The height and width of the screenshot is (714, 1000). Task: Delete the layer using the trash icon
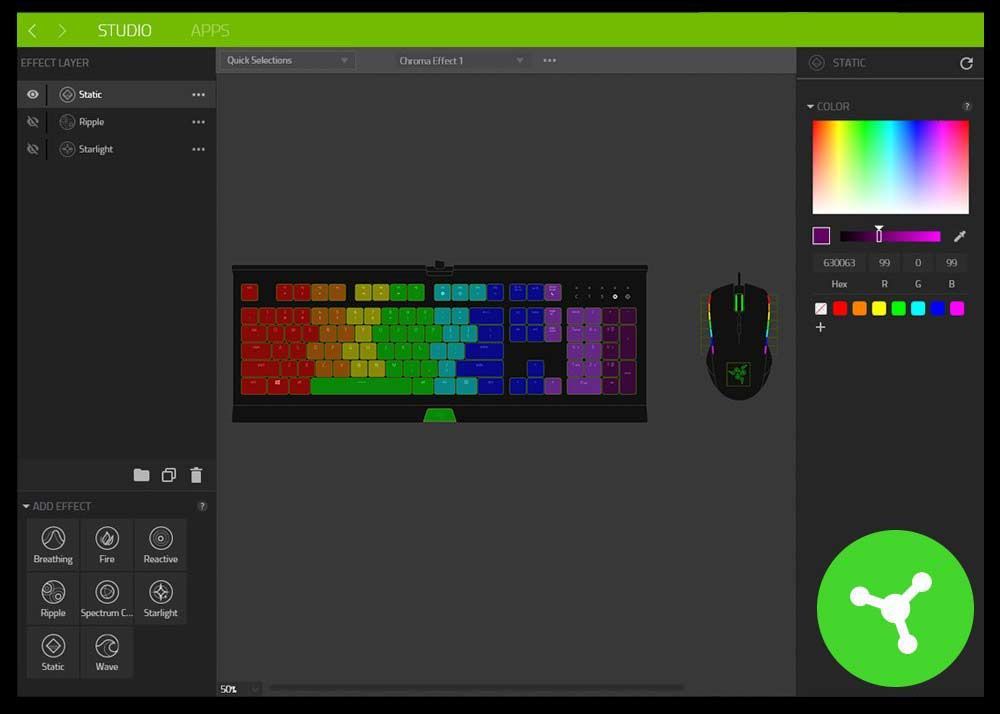[x=197, y=475]
